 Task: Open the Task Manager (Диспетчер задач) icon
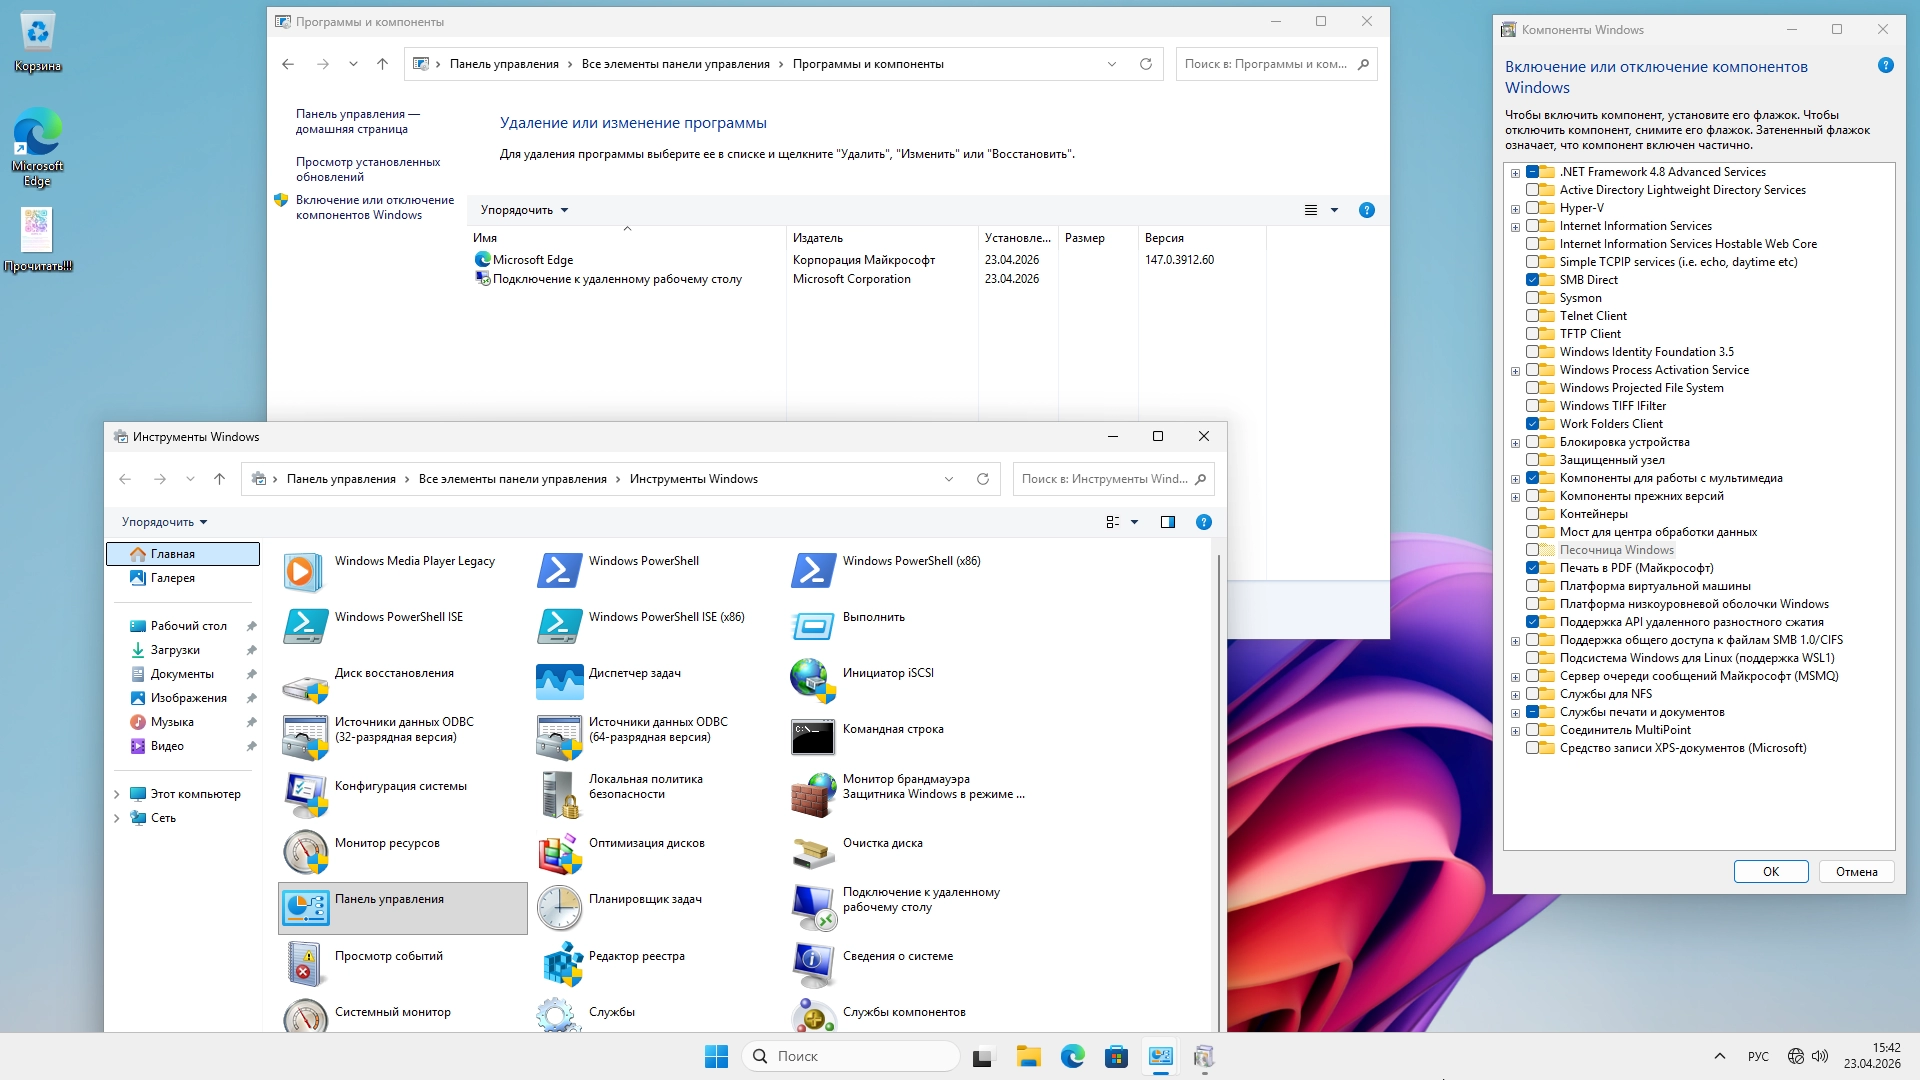[559, 681]
